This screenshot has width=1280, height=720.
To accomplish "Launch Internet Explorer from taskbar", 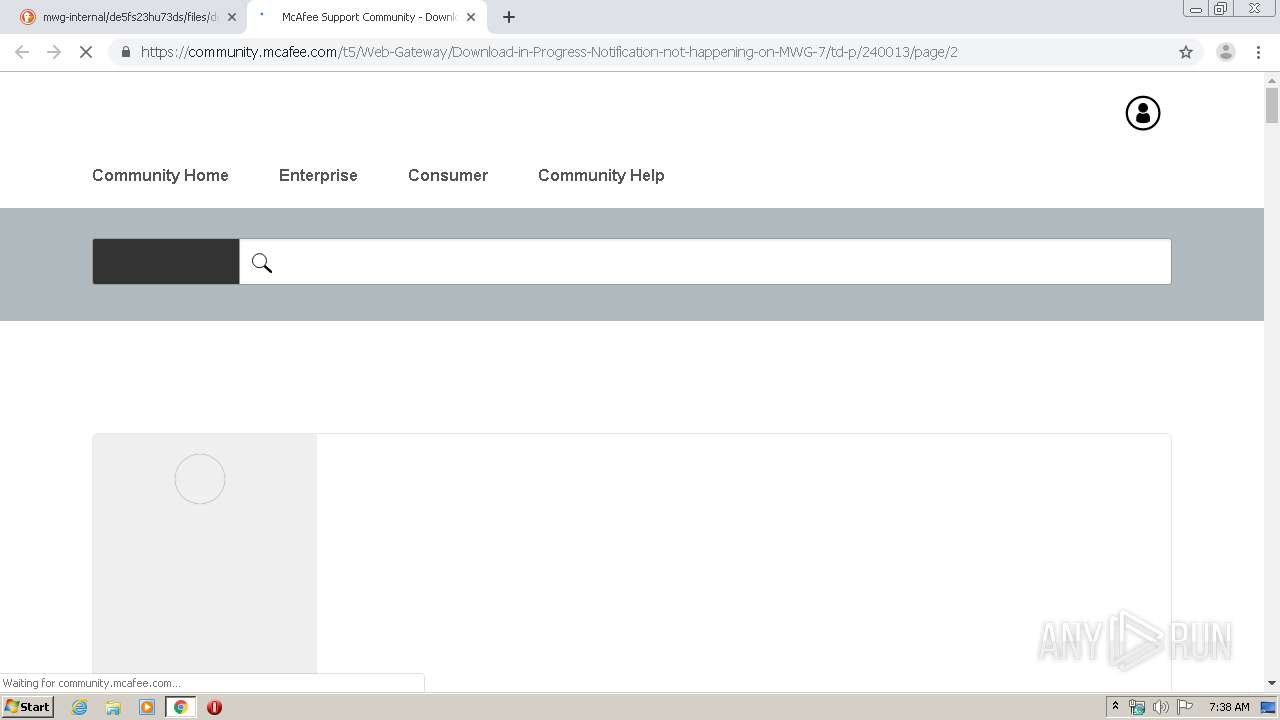I will click(x=80, y=707).
